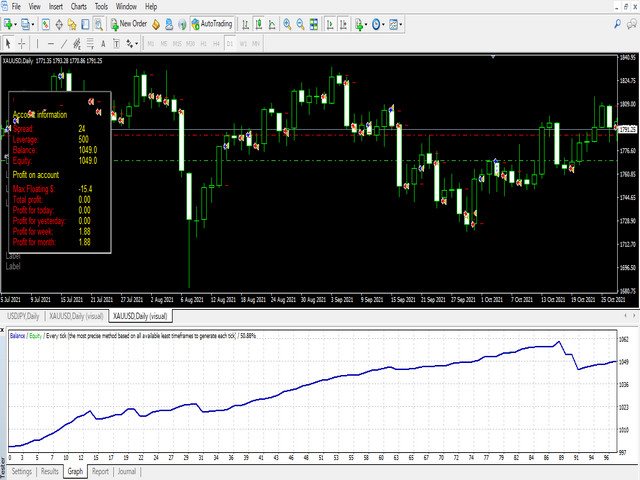Screen dimensions: 640x480
Task: Zoom out on the chart
Action: click(300, 24)
